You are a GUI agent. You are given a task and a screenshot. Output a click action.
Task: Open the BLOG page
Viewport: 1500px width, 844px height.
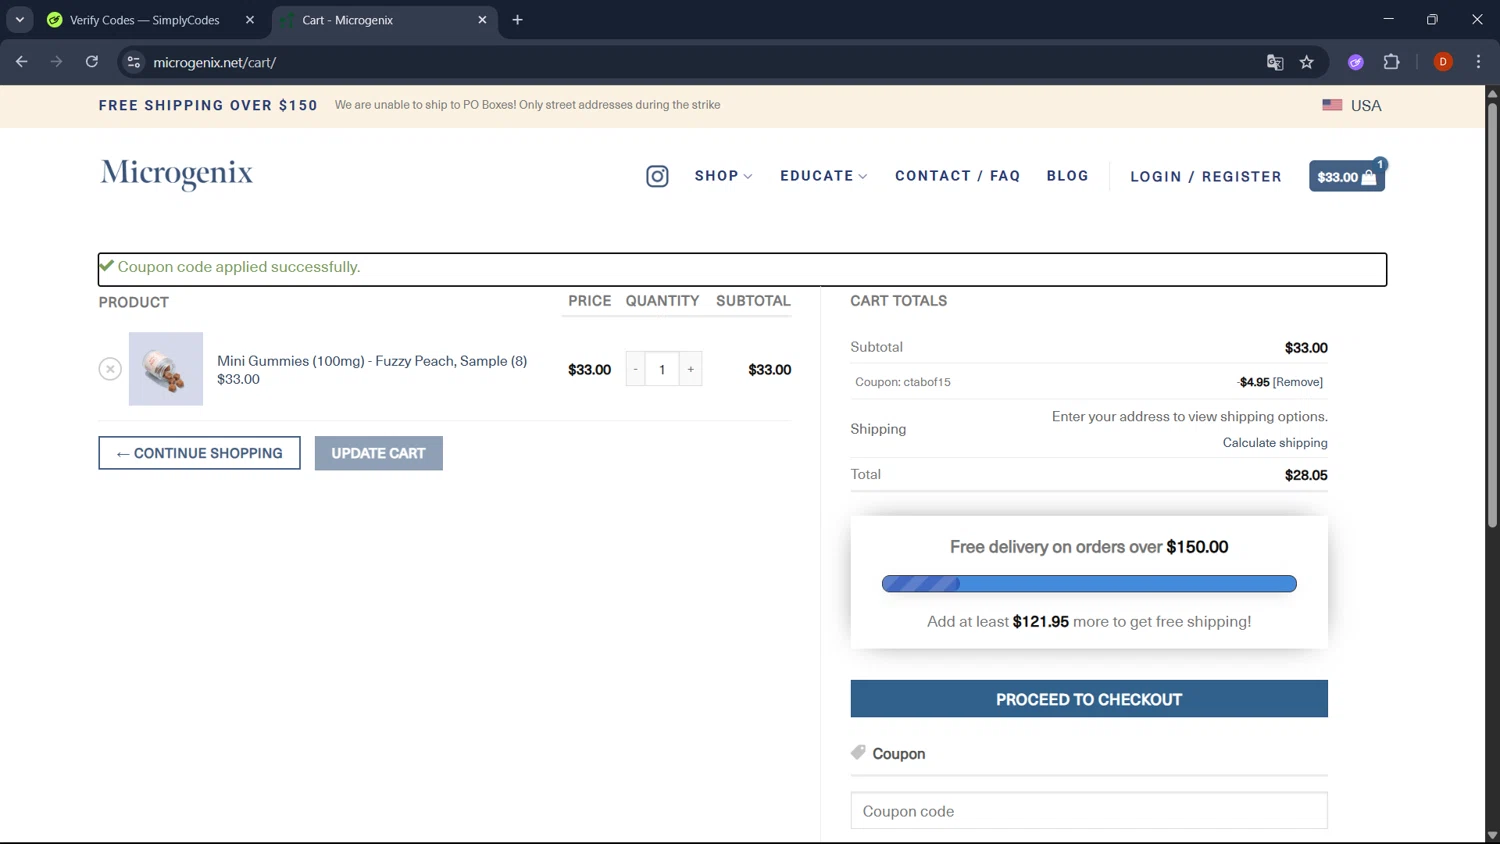[x=1067, y=176]
